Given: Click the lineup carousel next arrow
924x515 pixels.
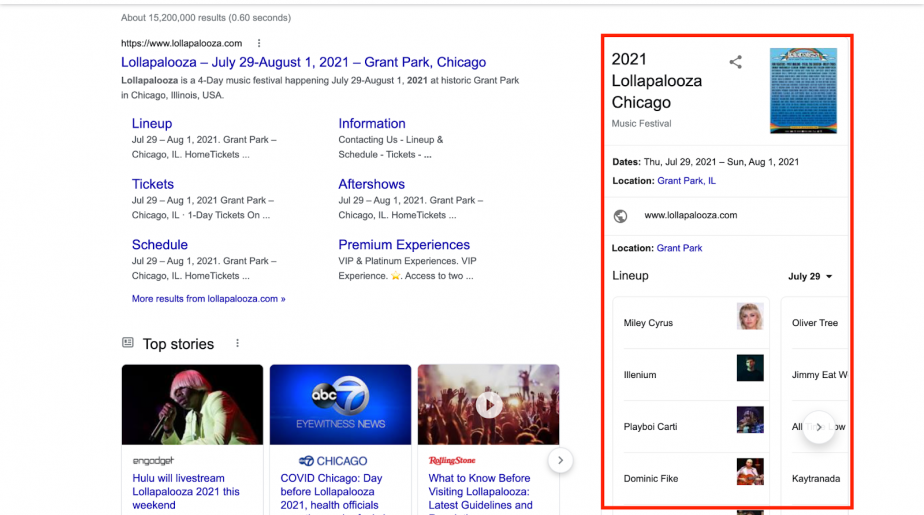Looking at the screenshot, I should coord(819,427).
